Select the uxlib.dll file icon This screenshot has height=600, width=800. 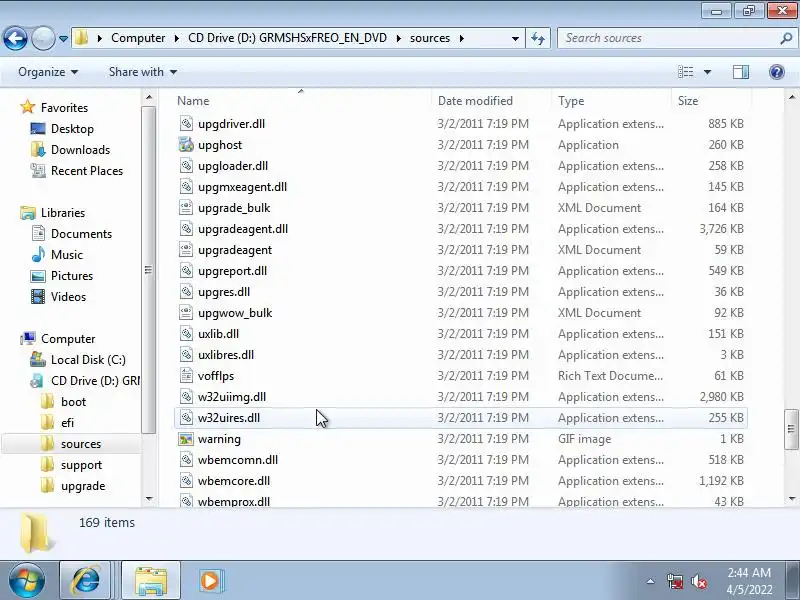(186, 334)
